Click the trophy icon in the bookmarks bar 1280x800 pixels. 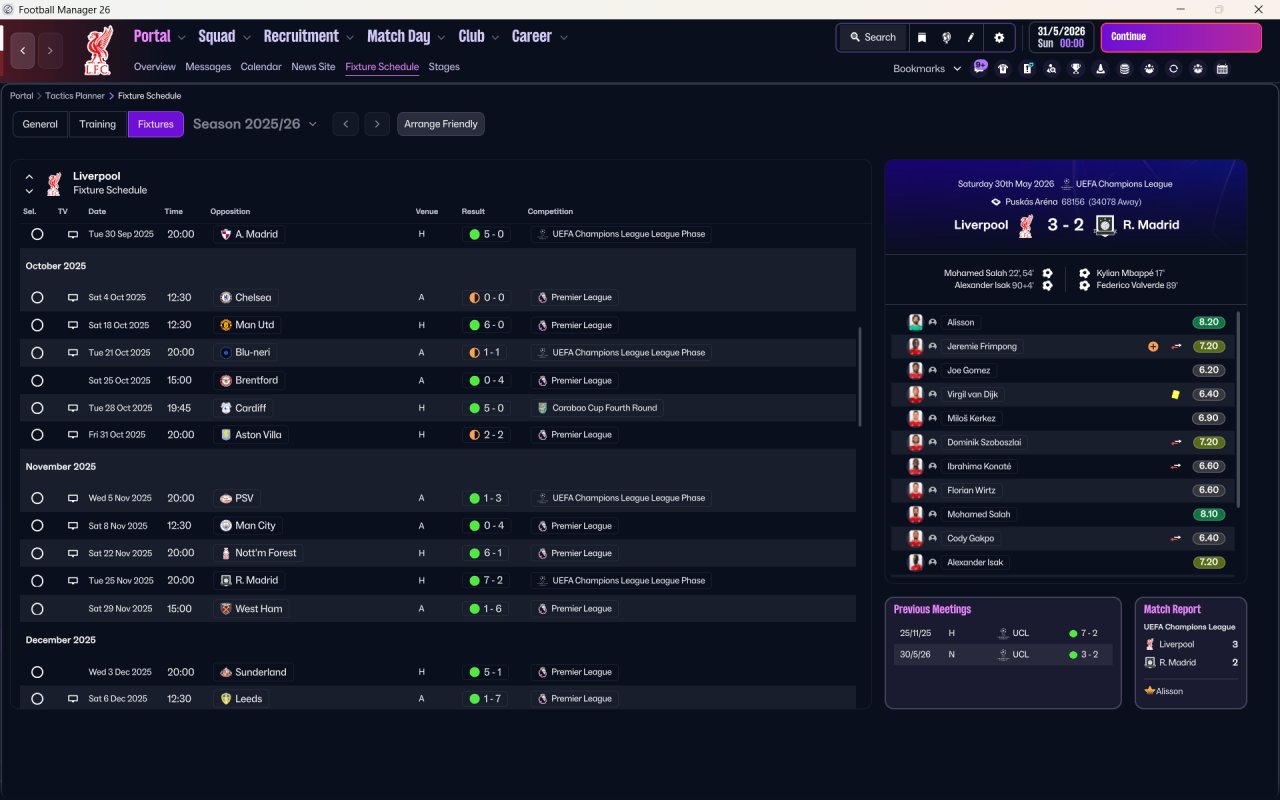coord(1076,69)
